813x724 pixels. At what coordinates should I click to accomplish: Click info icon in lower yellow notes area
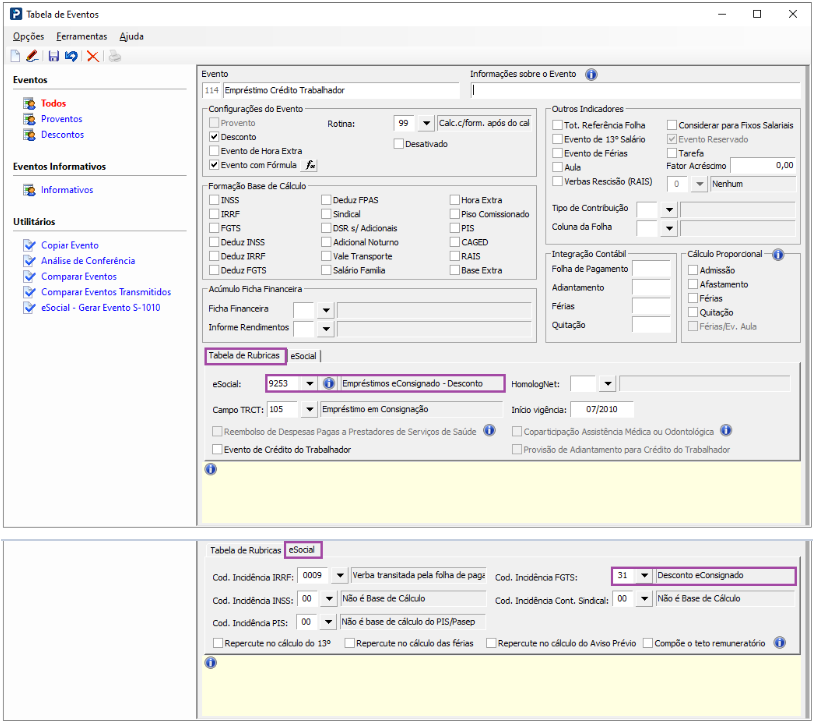click(211, 662)
